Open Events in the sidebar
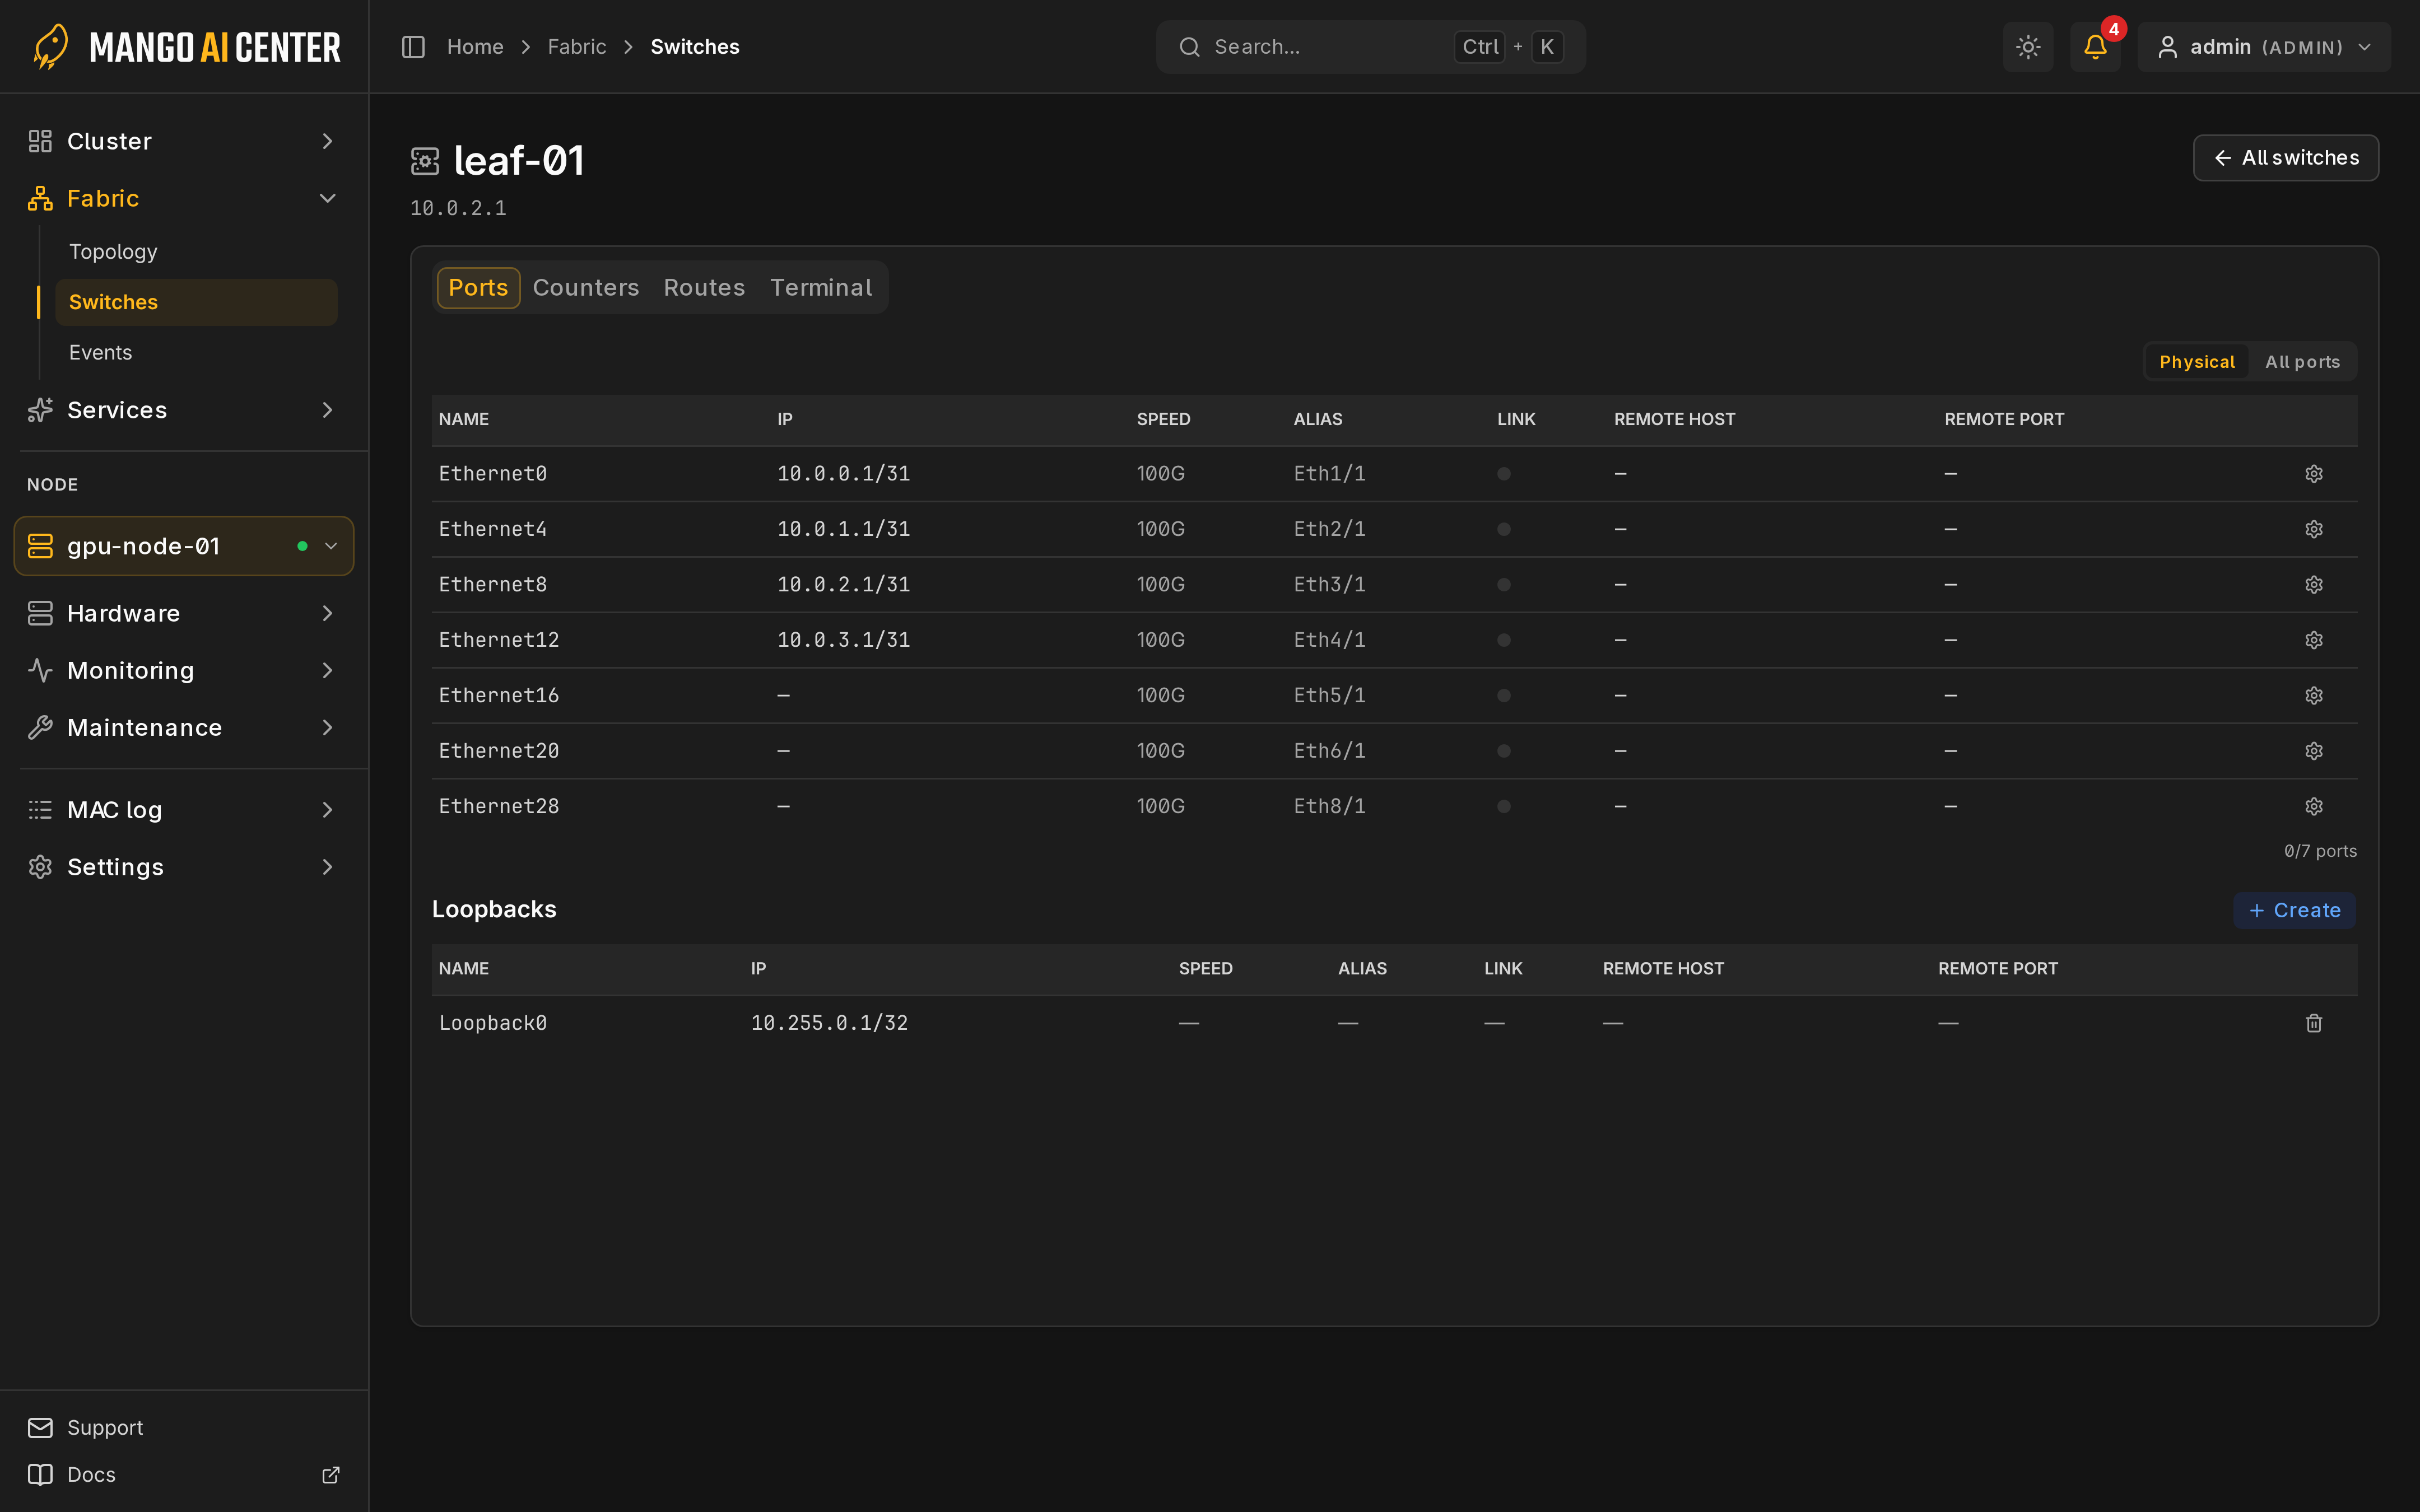 [196, 353]
